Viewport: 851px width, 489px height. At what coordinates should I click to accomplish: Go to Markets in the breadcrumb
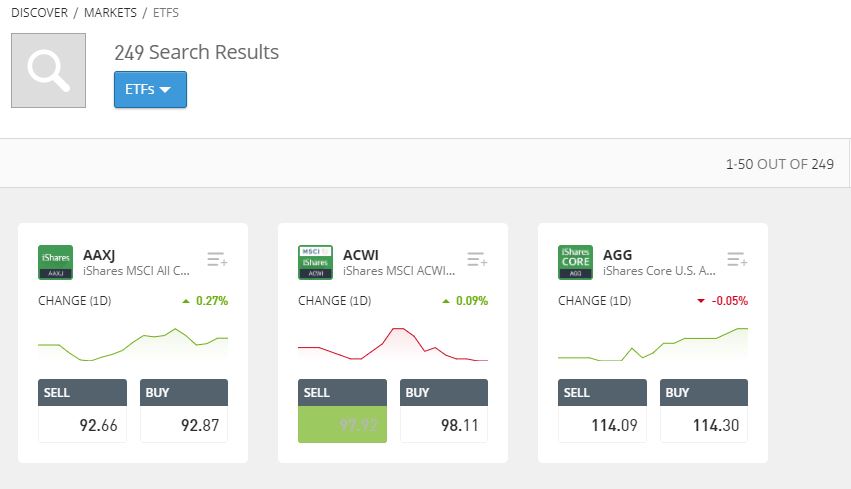point(110,12)
